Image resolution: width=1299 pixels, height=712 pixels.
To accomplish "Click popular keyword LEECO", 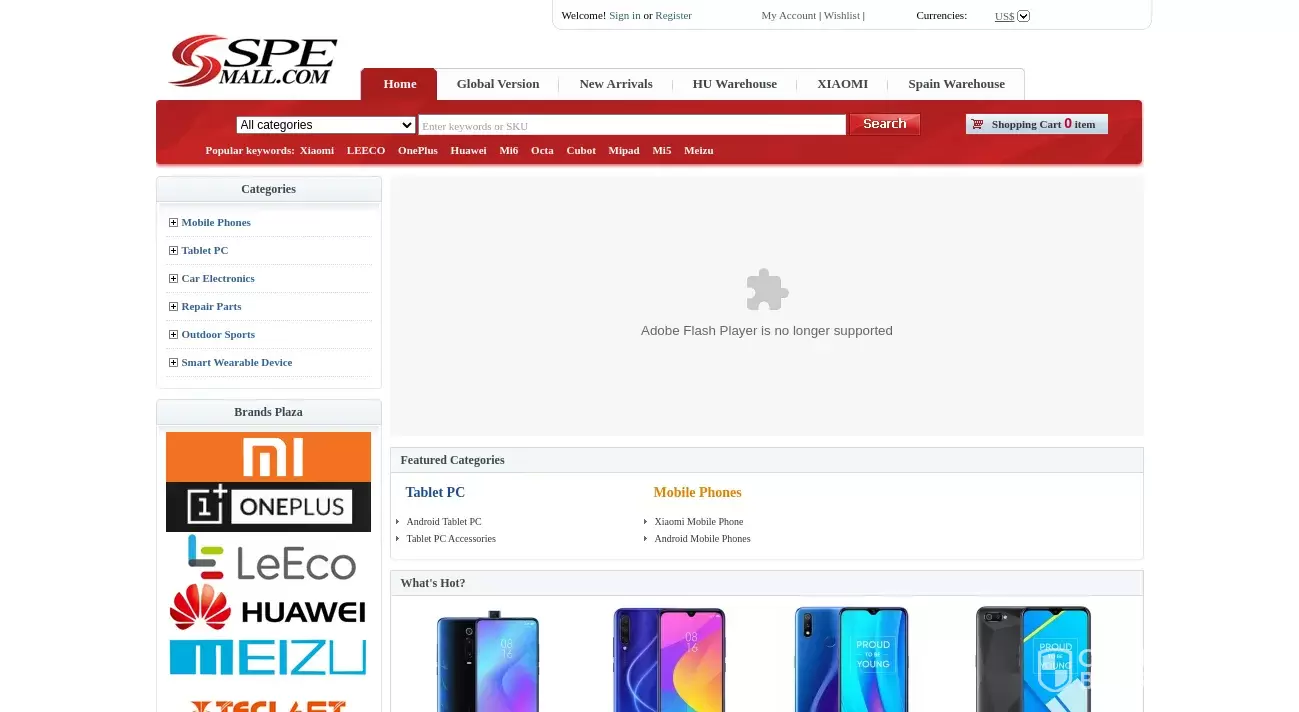I will [x=366, y=150].
